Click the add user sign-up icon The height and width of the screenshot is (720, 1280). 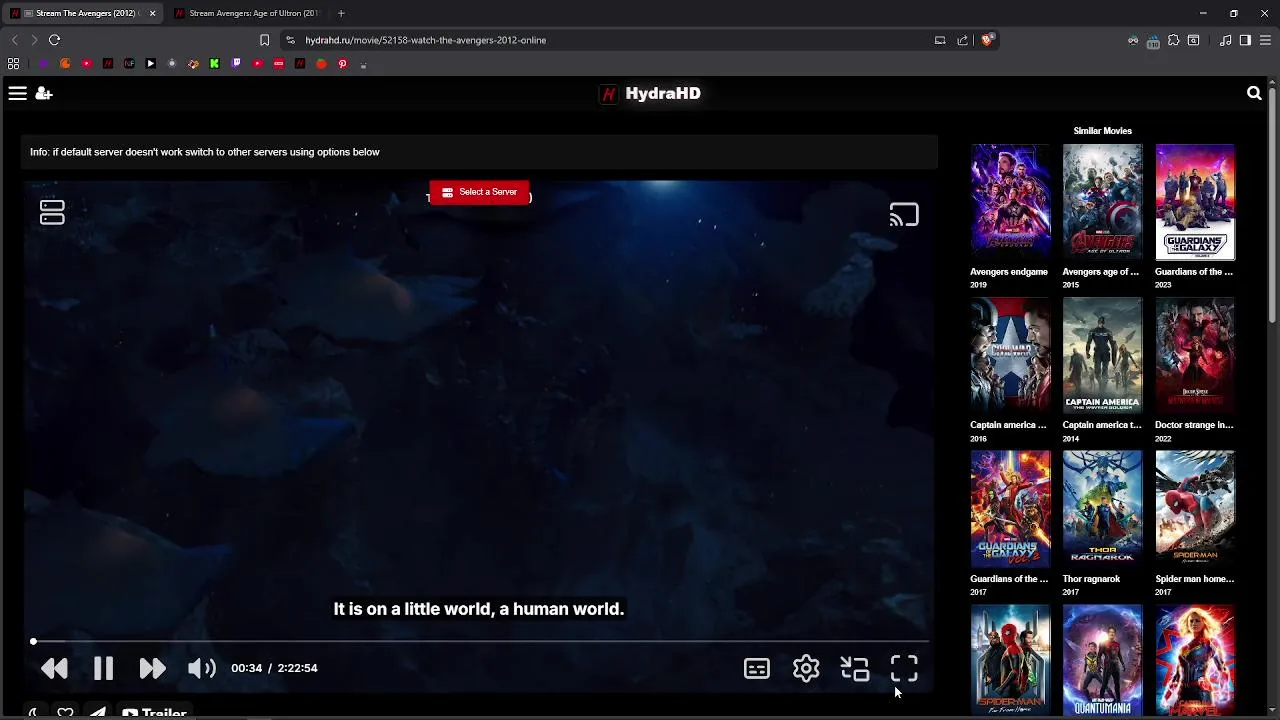44,93
